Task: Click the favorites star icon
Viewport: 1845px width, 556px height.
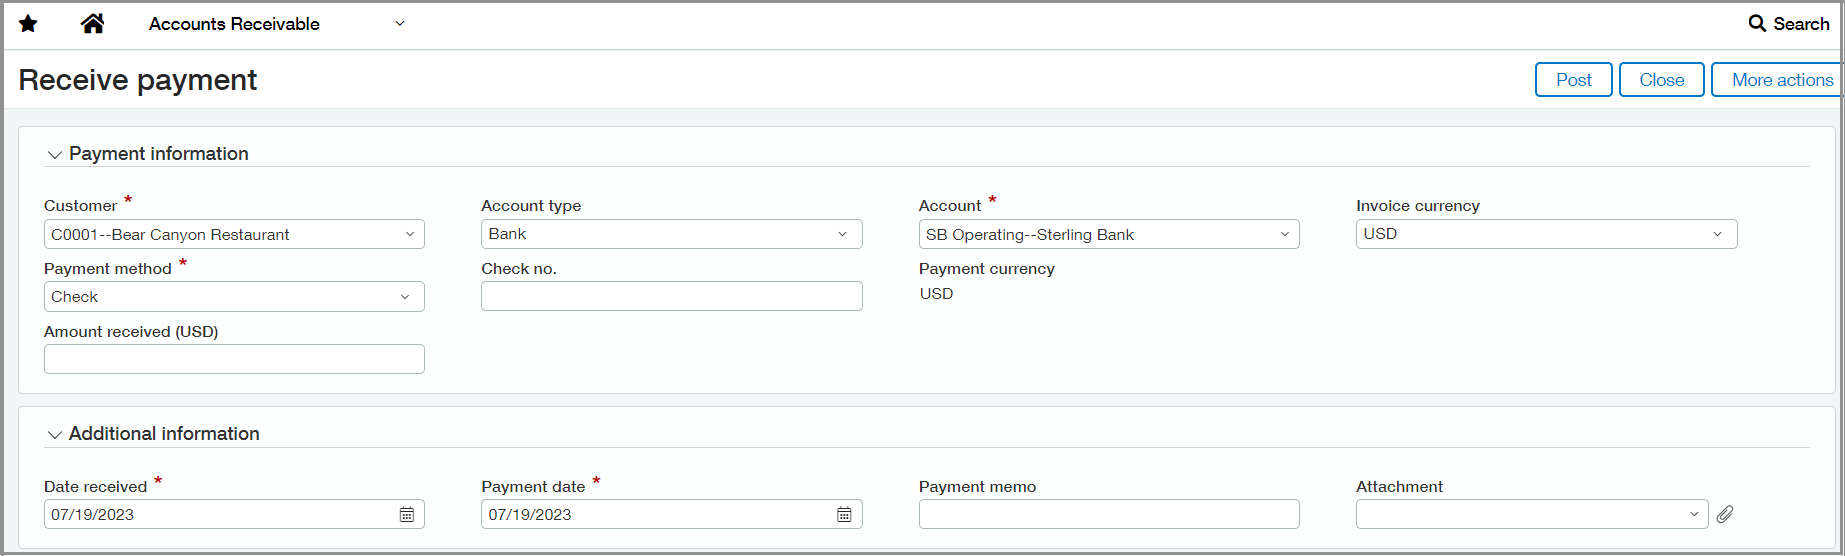Action: point(28,24)
